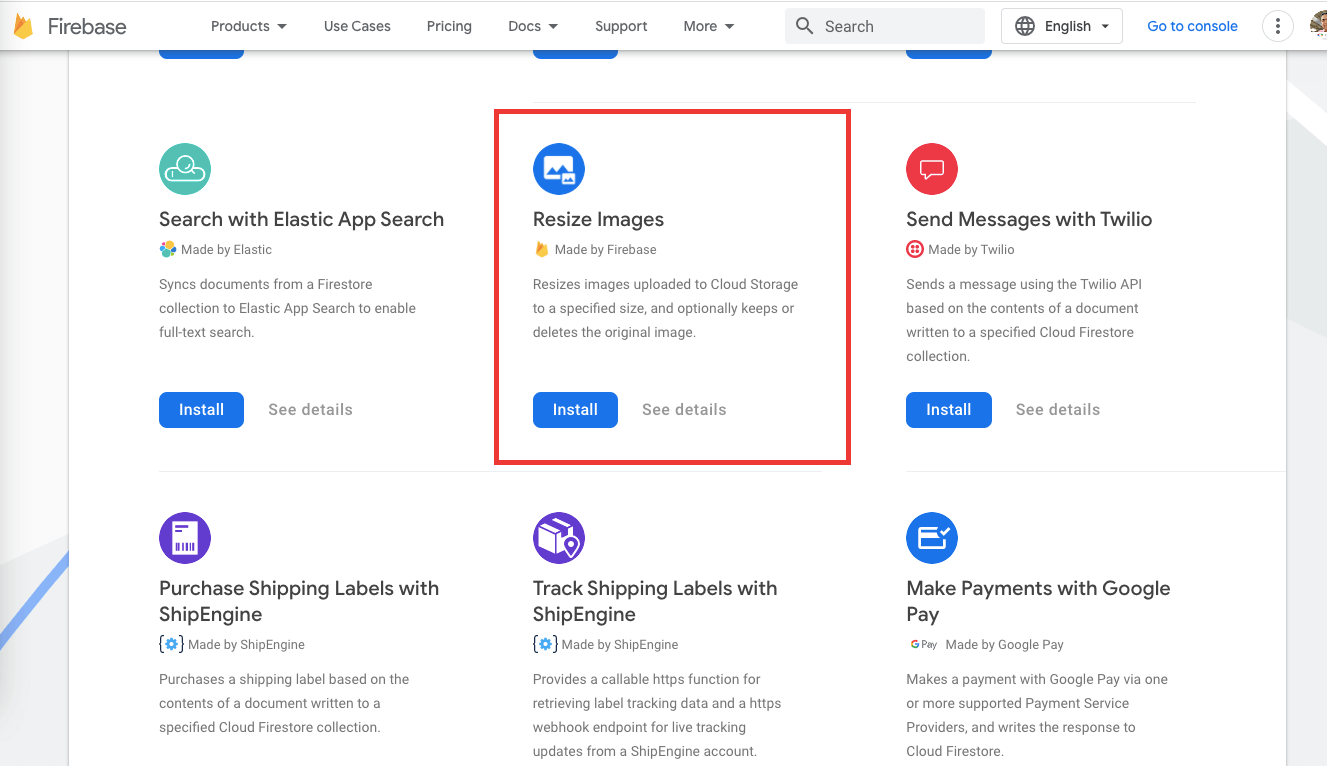Click the Elastic logo beside Made by Elastic
Image resolution: width=1327 pixels, height=766 pixels.
click(x=168, y=249)
